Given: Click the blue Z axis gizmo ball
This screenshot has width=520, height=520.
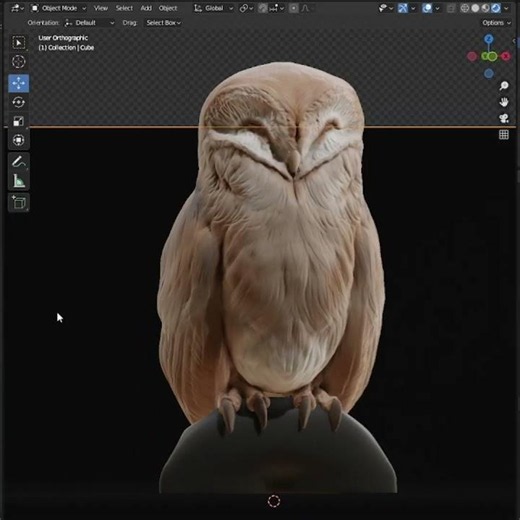Looking at the screenshot, I should point(489,39).
